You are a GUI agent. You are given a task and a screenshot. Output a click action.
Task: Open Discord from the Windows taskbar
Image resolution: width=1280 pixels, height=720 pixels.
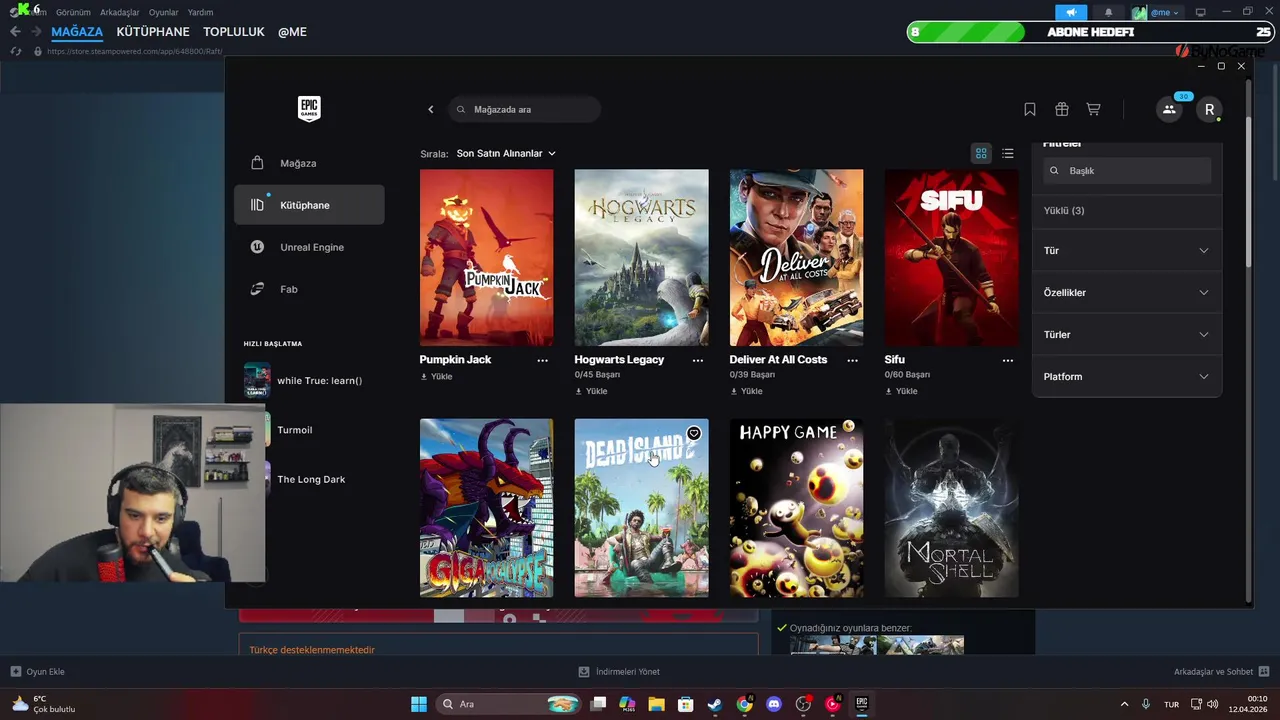click(774, 704)
